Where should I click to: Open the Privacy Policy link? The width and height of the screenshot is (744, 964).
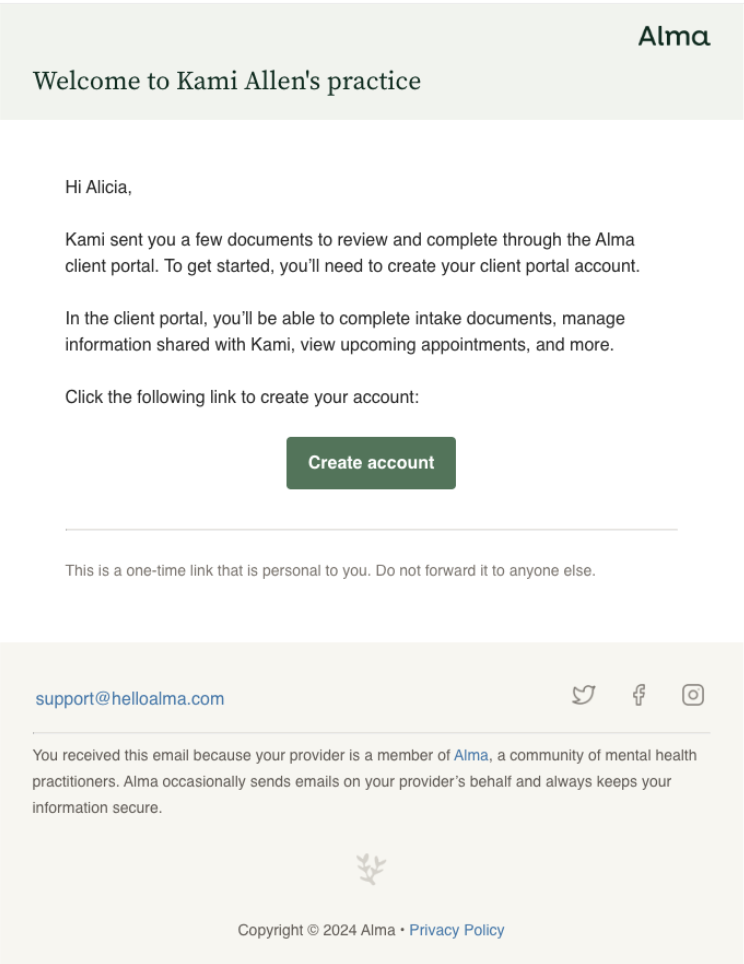(x=456, y=930)
